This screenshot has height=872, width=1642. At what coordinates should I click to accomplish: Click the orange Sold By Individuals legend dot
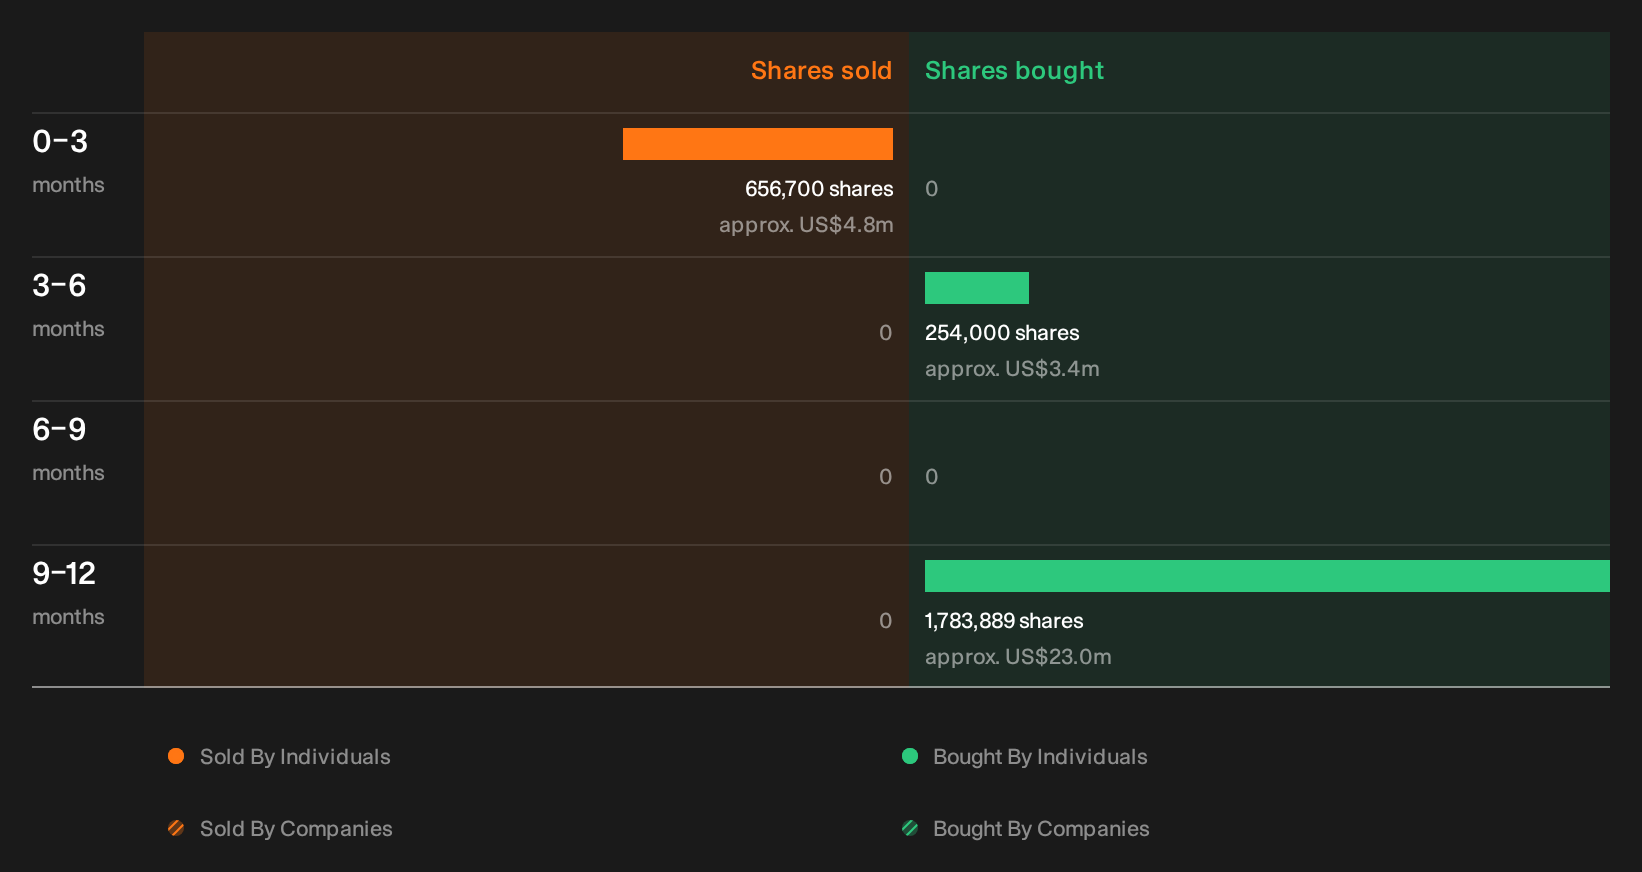pos(176,756)
